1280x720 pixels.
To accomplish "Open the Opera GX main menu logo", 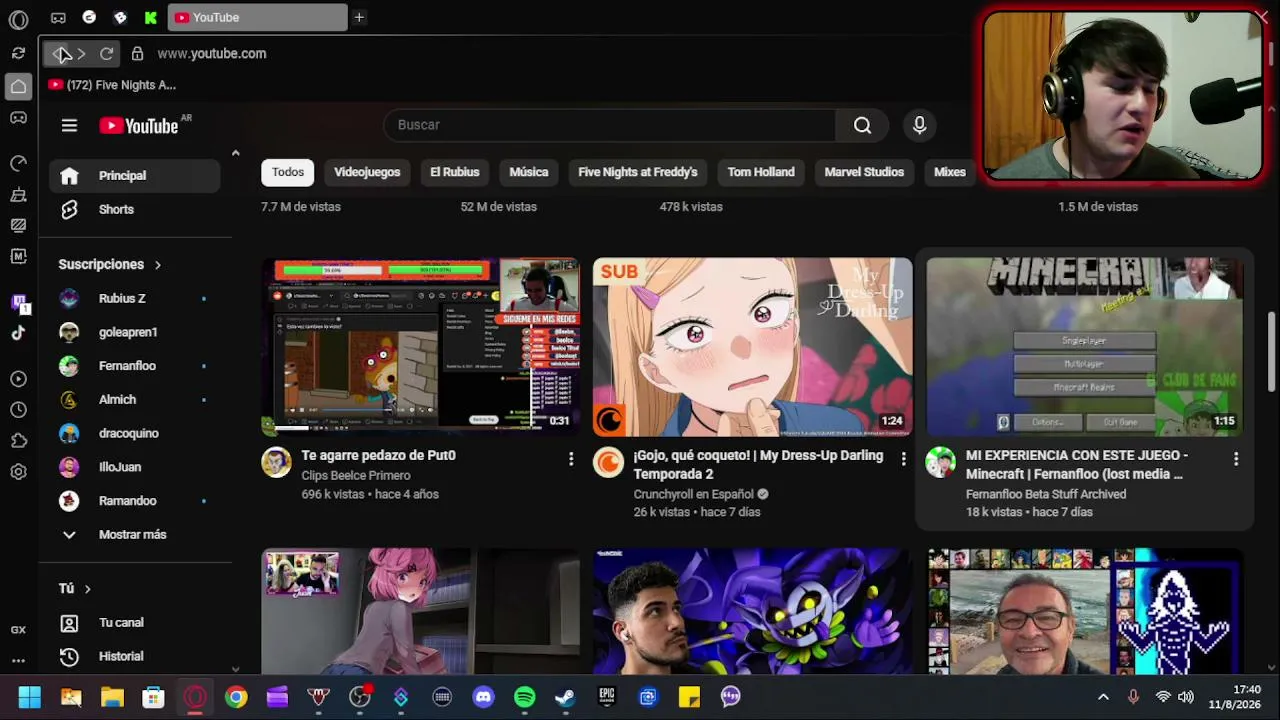I will [x=18, y=19].
